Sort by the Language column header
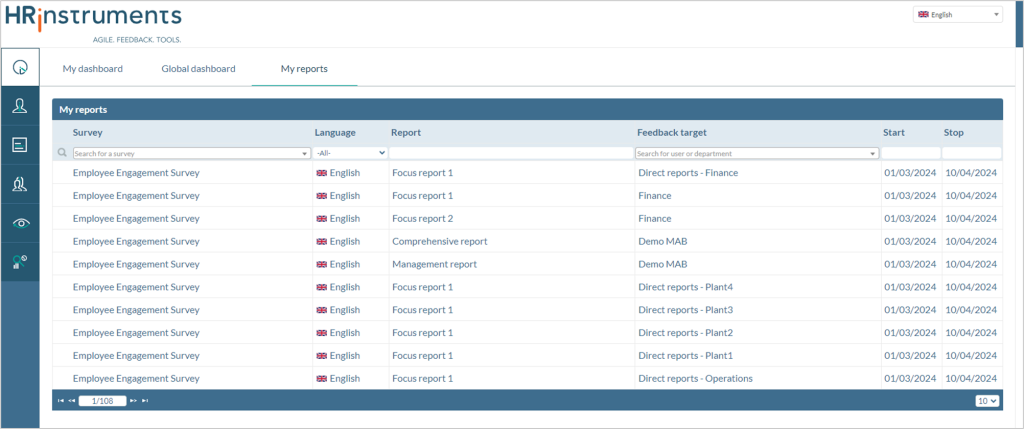The width and height of the screenshot is (1024, 429). point(335,133)
